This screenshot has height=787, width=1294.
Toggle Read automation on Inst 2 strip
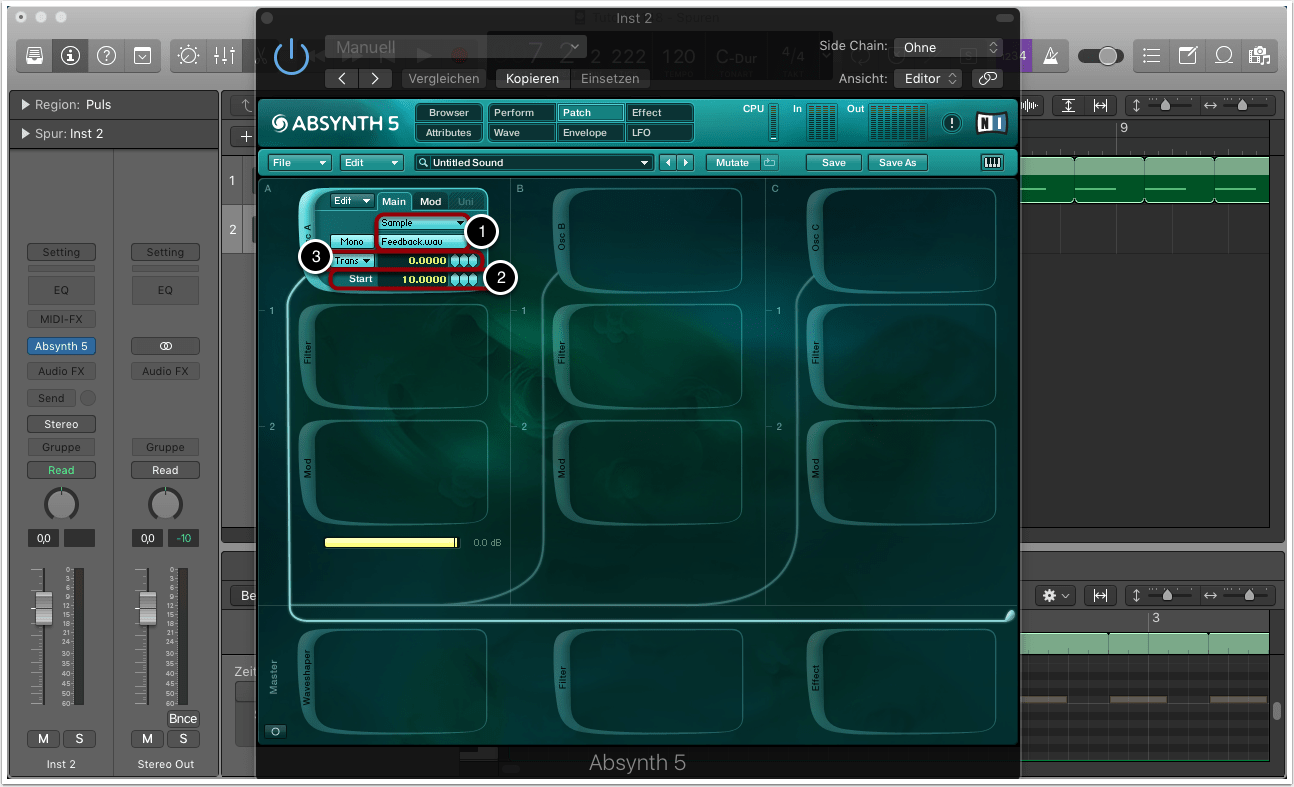pyautogui.click(x=61, y=470)
